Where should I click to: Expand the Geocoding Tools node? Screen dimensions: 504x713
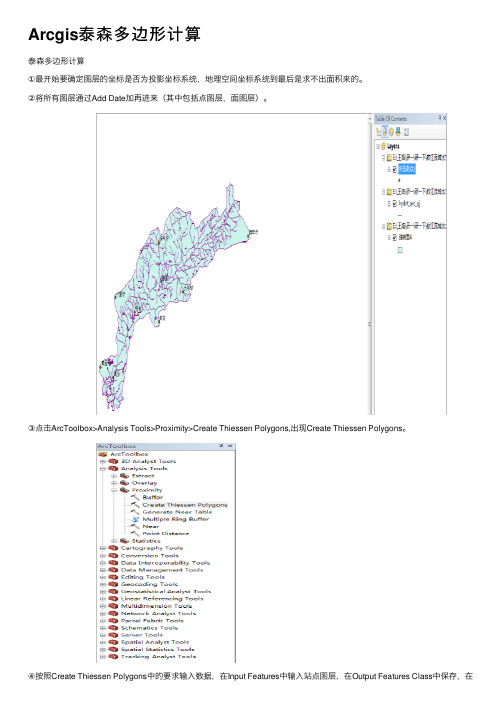tap(103, 584)
